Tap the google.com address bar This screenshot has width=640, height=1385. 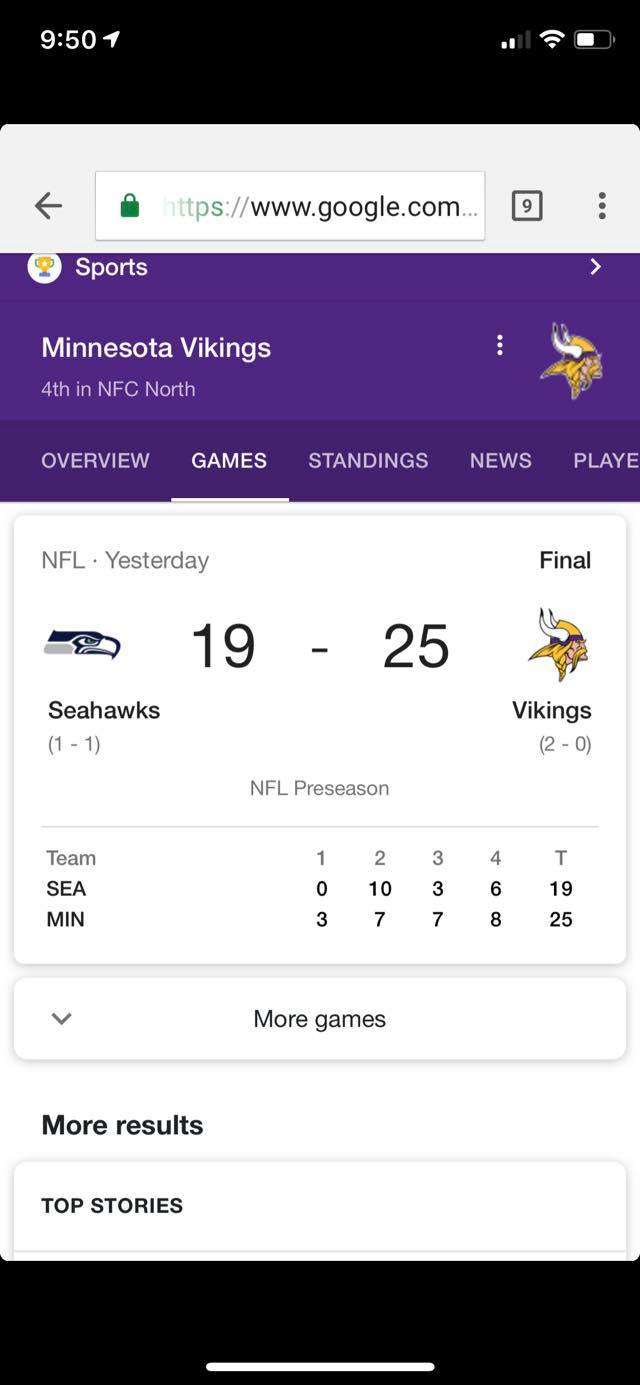[x=290, y=206]
